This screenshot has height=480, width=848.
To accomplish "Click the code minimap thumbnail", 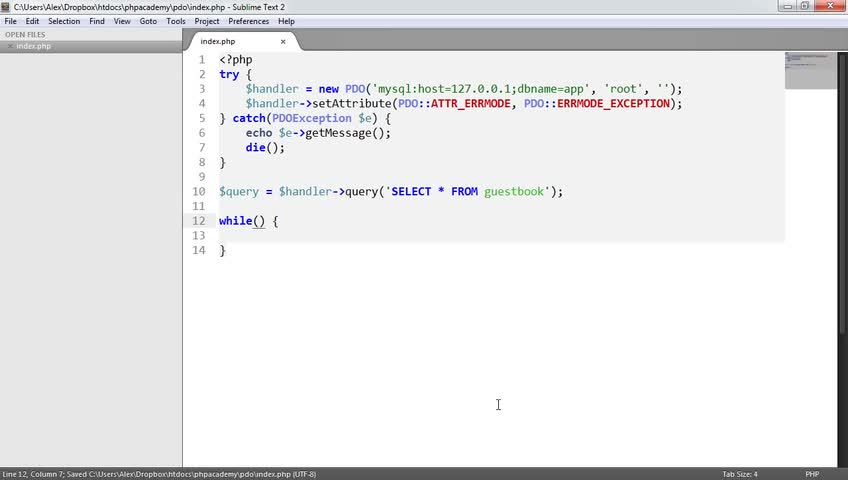I will [810, 70].
